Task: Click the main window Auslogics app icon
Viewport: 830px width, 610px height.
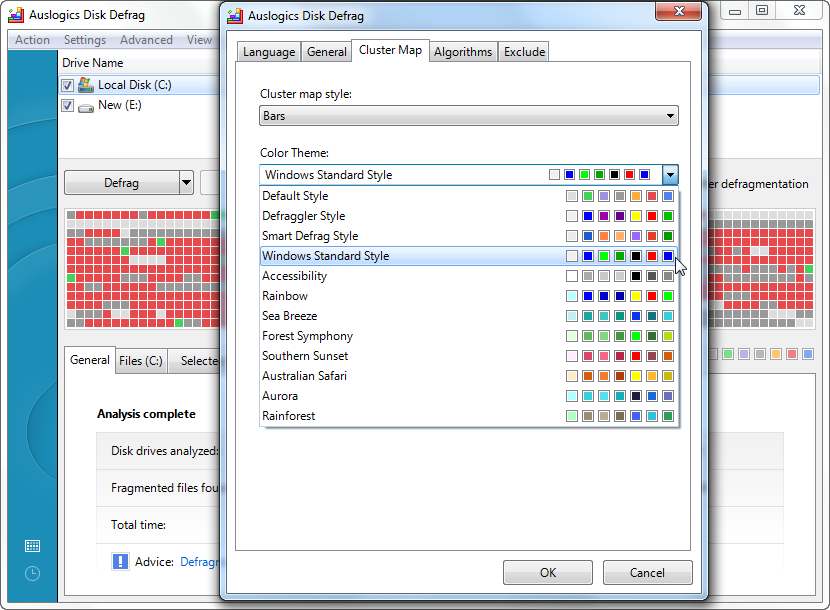Action: pos(16,15)
